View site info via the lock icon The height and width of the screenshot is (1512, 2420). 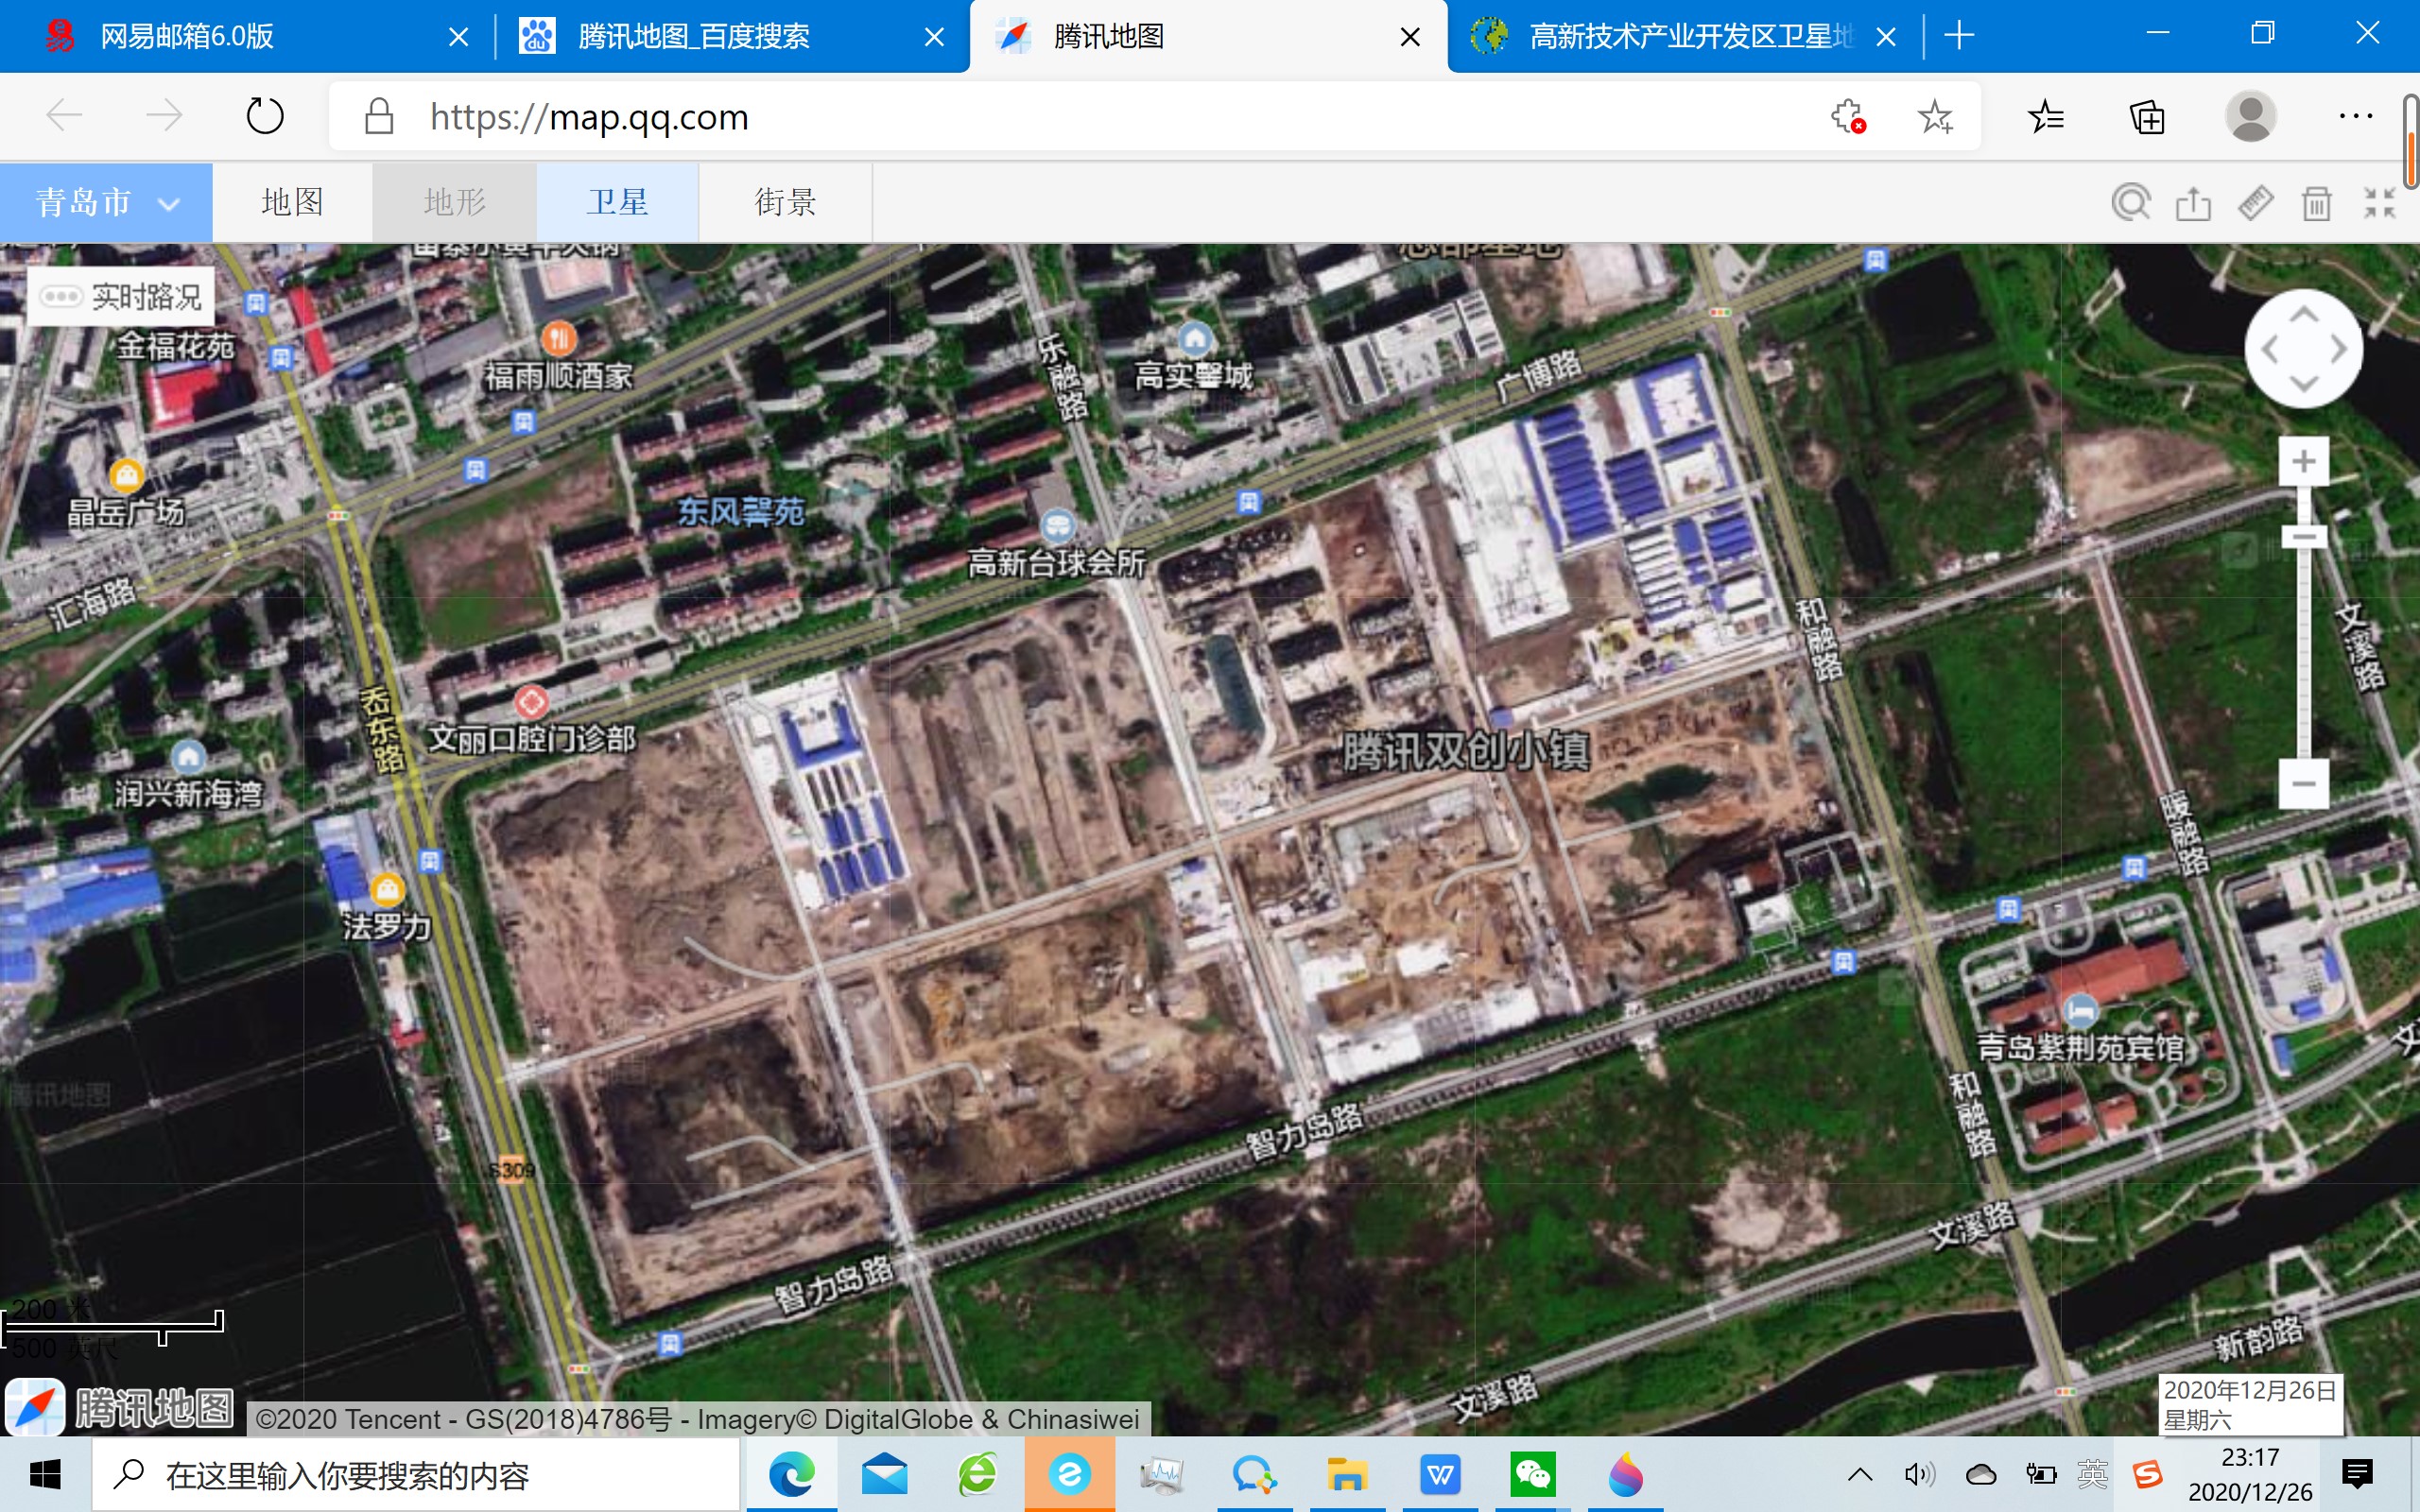(x=379, y=116)
